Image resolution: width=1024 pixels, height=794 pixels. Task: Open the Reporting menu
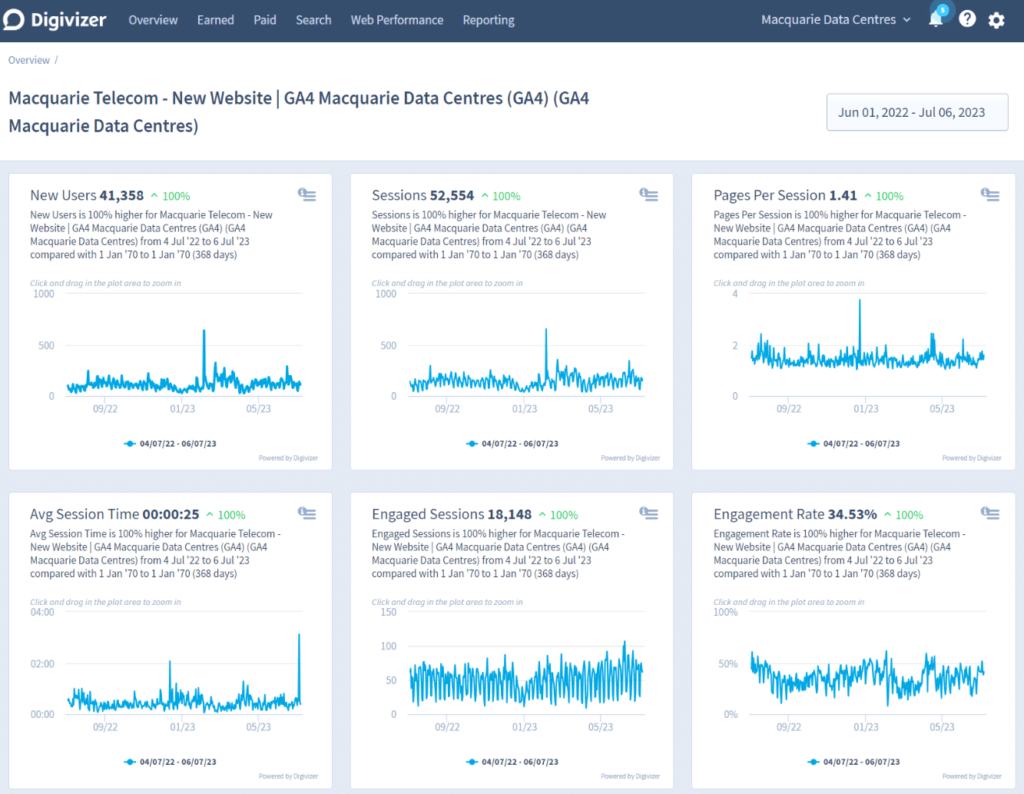[x=488, y=20]
